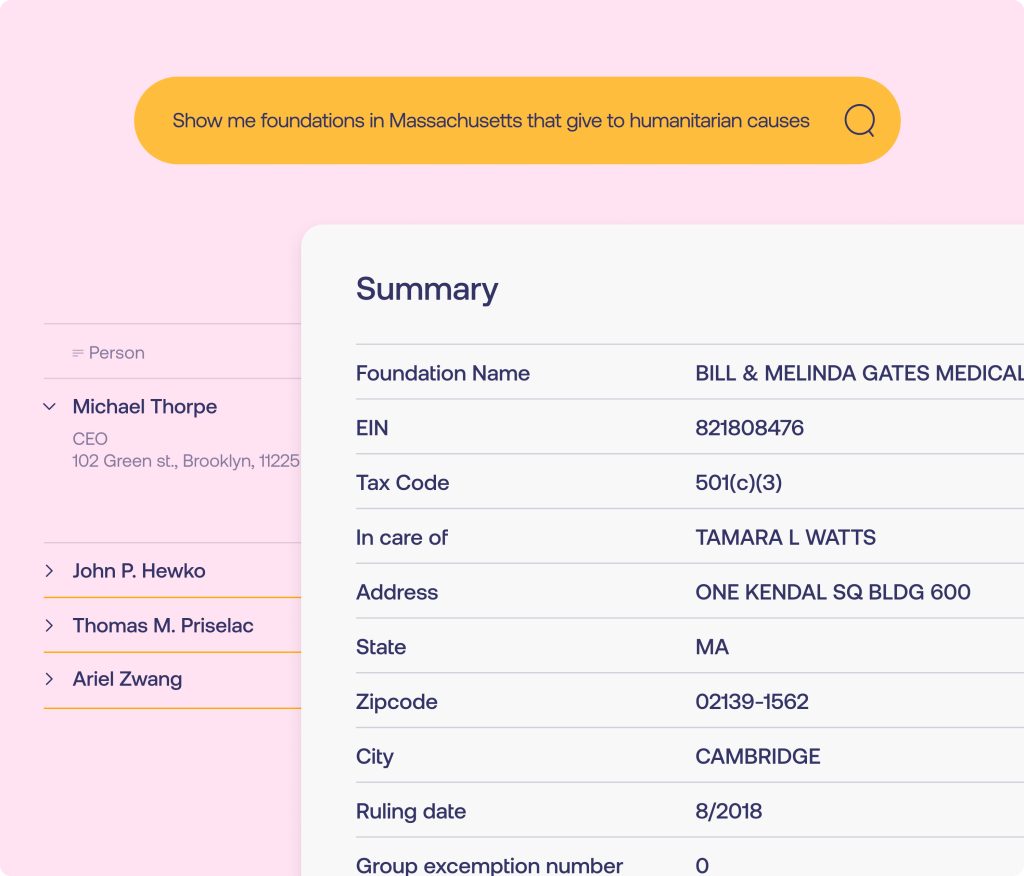This screenshot has width=1024, height=876.
Task: Click the Foundation Name label
Action: tap(442, 373)
